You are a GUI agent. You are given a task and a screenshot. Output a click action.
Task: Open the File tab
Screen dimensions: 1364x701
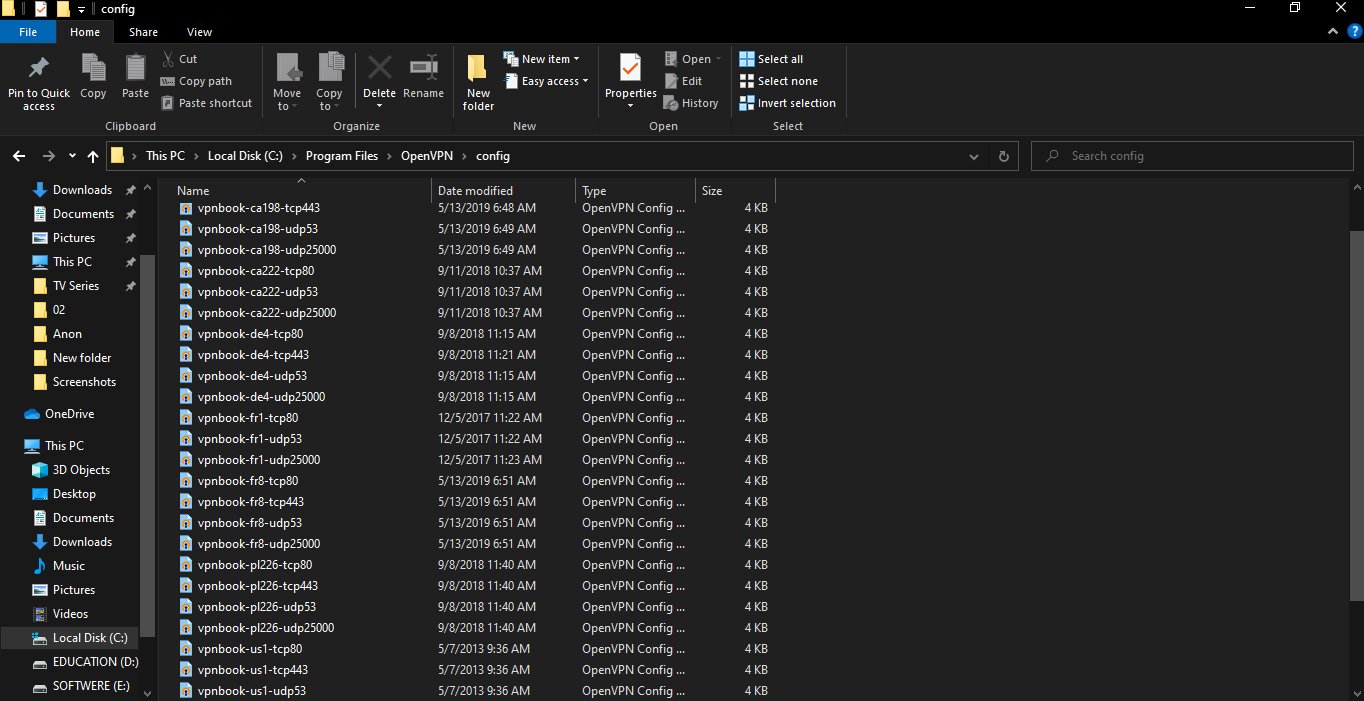28,32
